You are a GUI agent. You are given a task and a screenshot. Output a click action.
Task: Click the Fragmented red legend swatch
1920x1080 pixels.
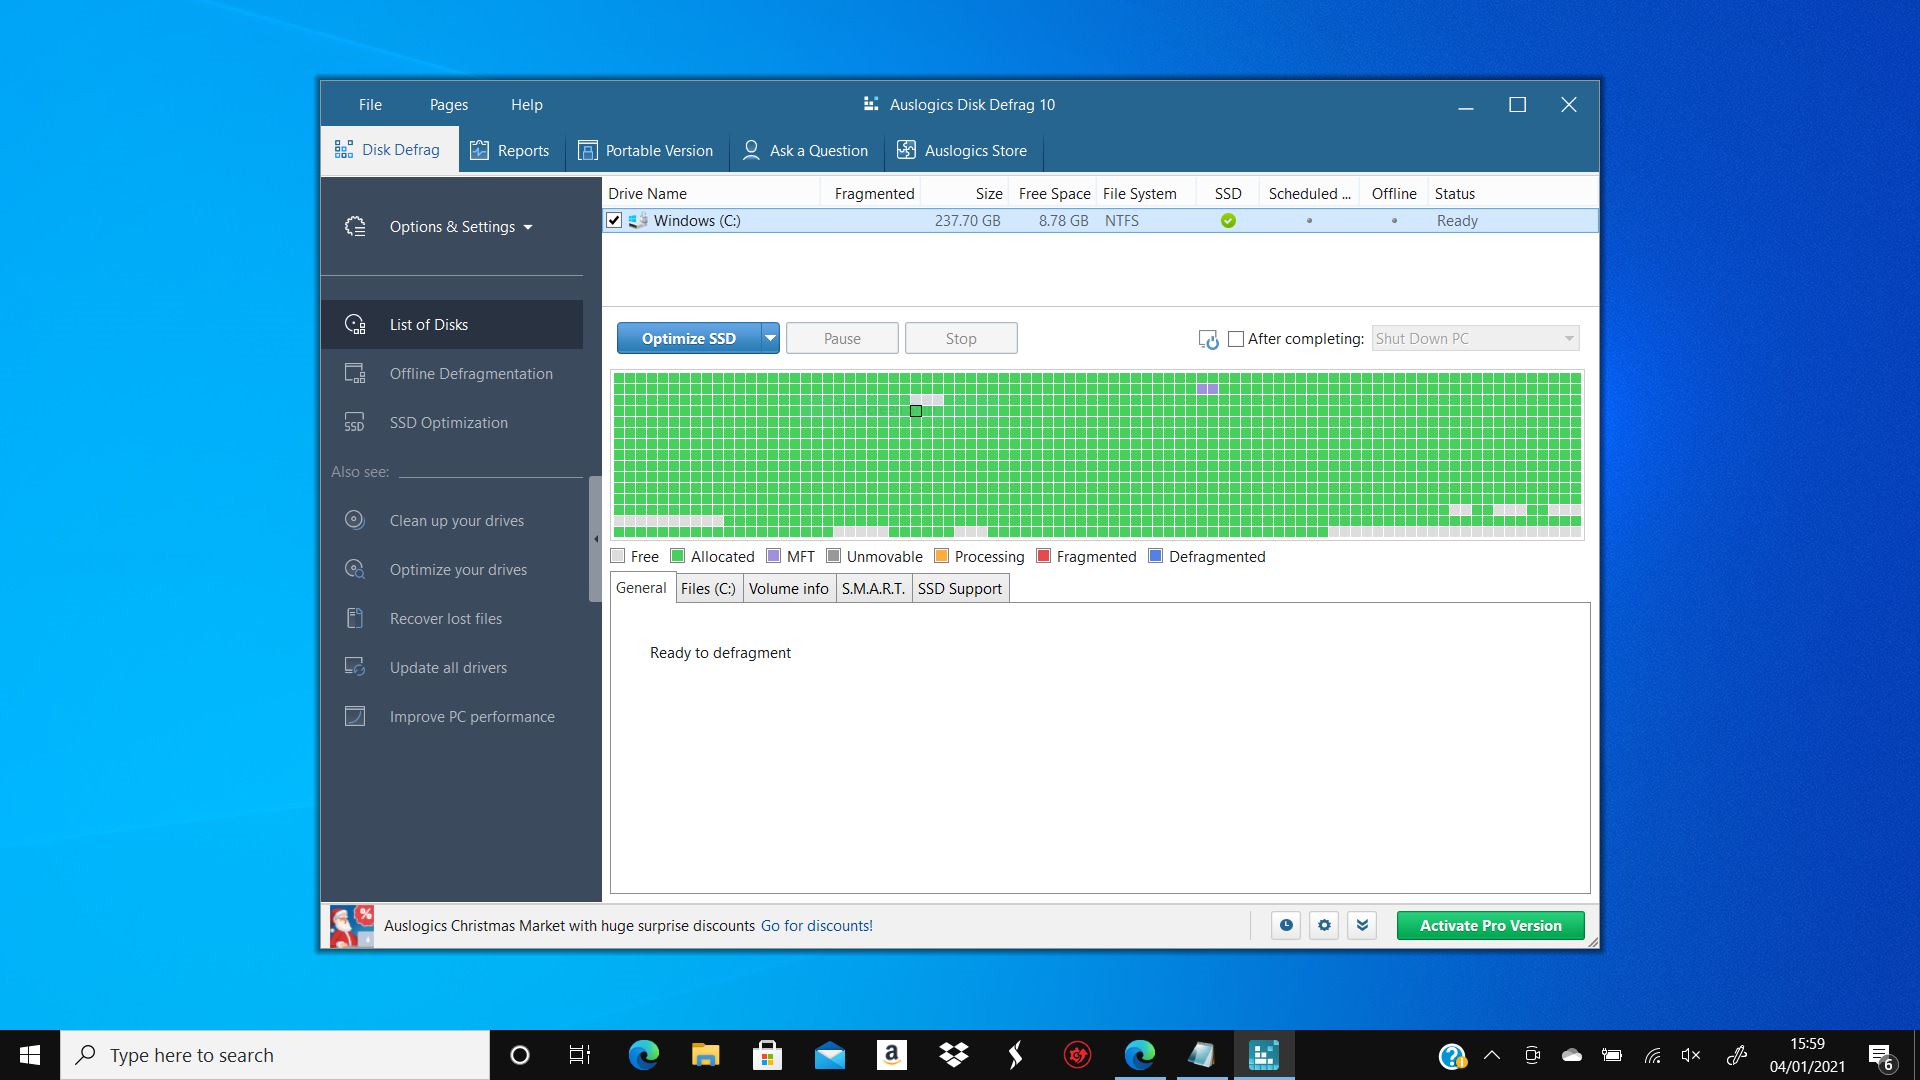tap(1044, 556)
